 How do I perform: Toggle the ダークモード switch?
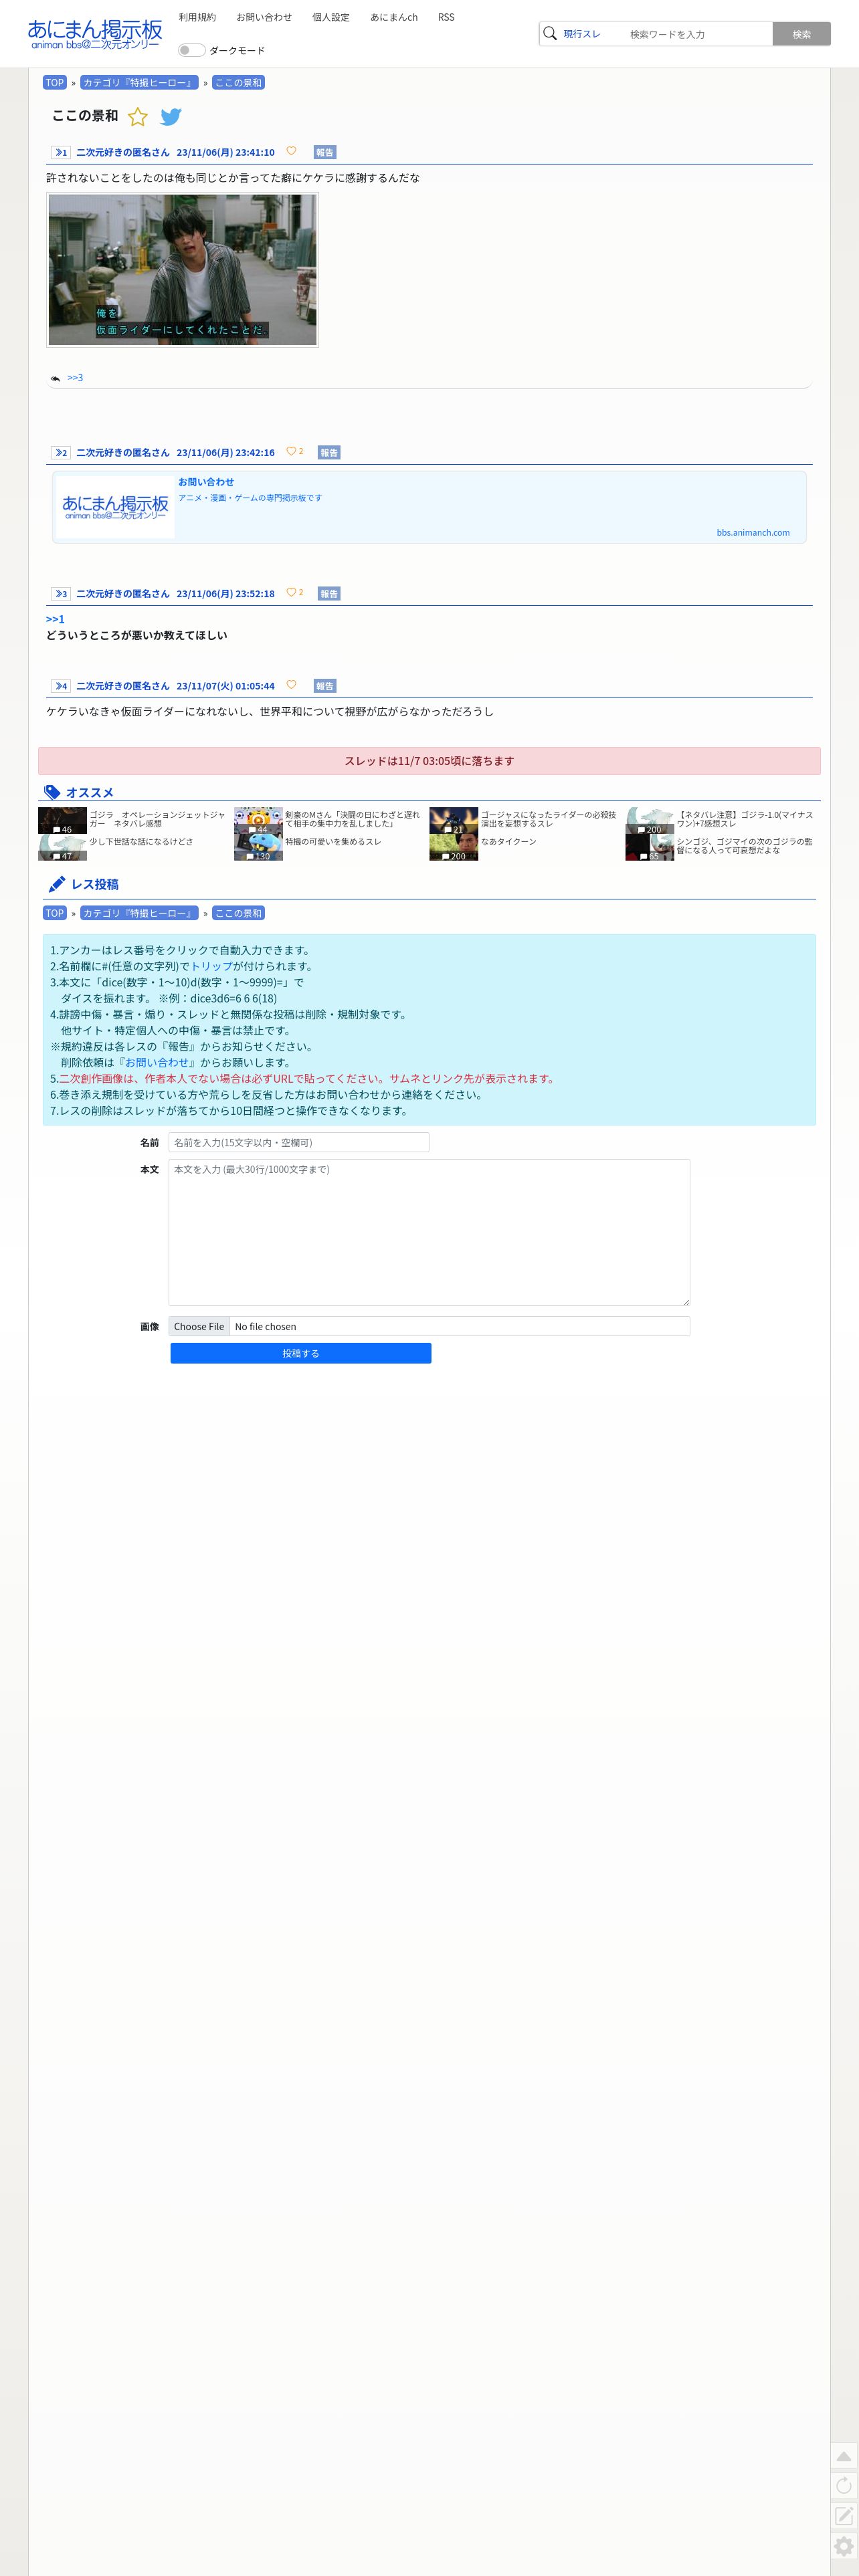(x=191, y=50)
